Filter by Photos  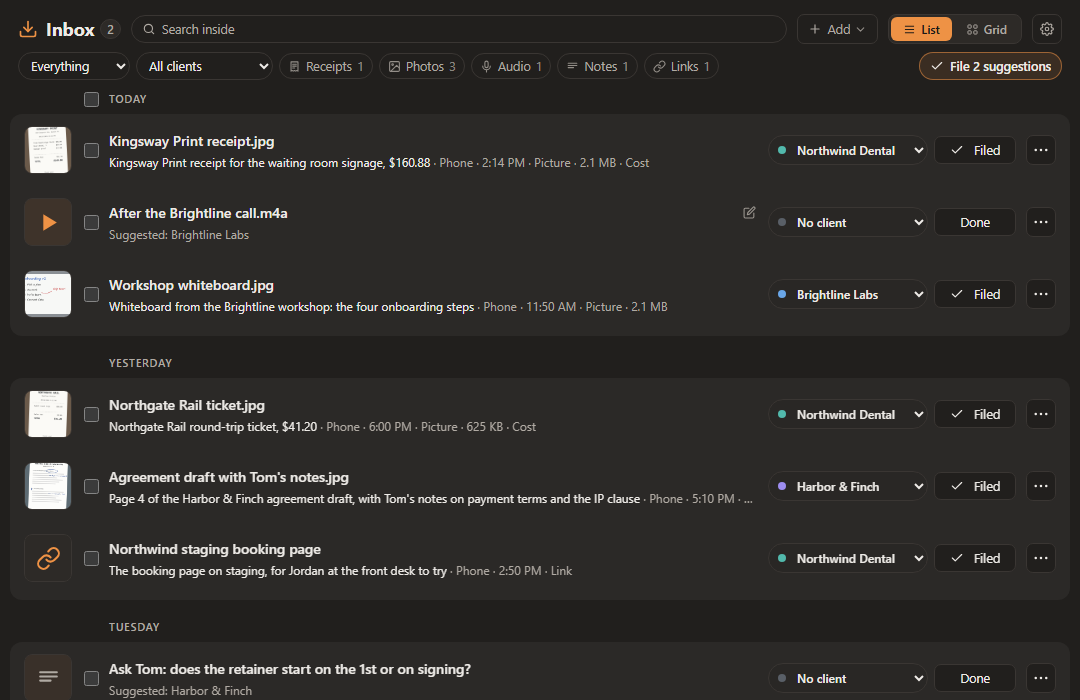click(422, 66)
